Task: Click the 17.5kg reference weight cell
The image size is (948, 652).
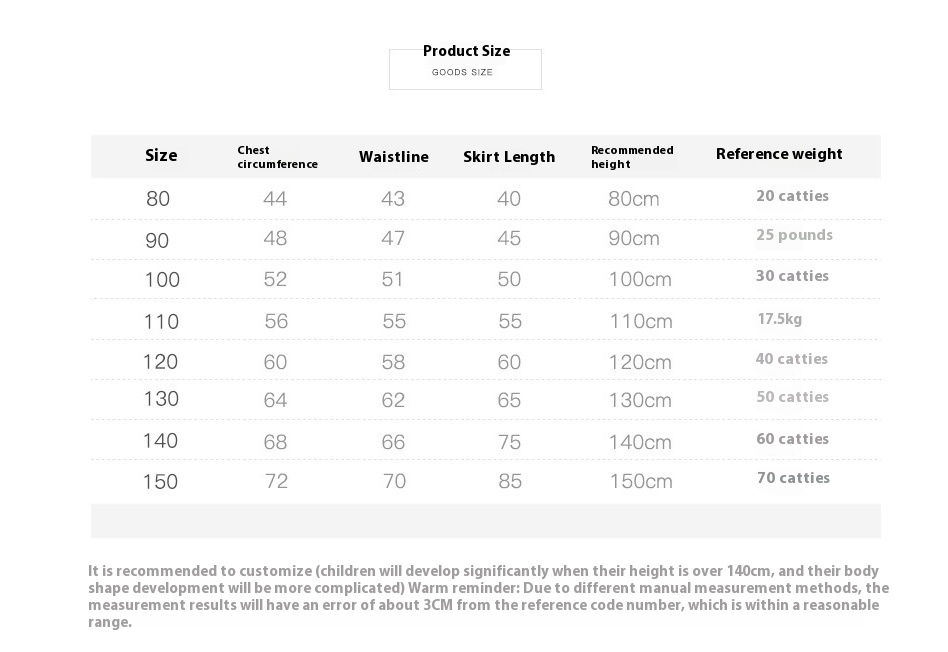Action: (779, 319)
